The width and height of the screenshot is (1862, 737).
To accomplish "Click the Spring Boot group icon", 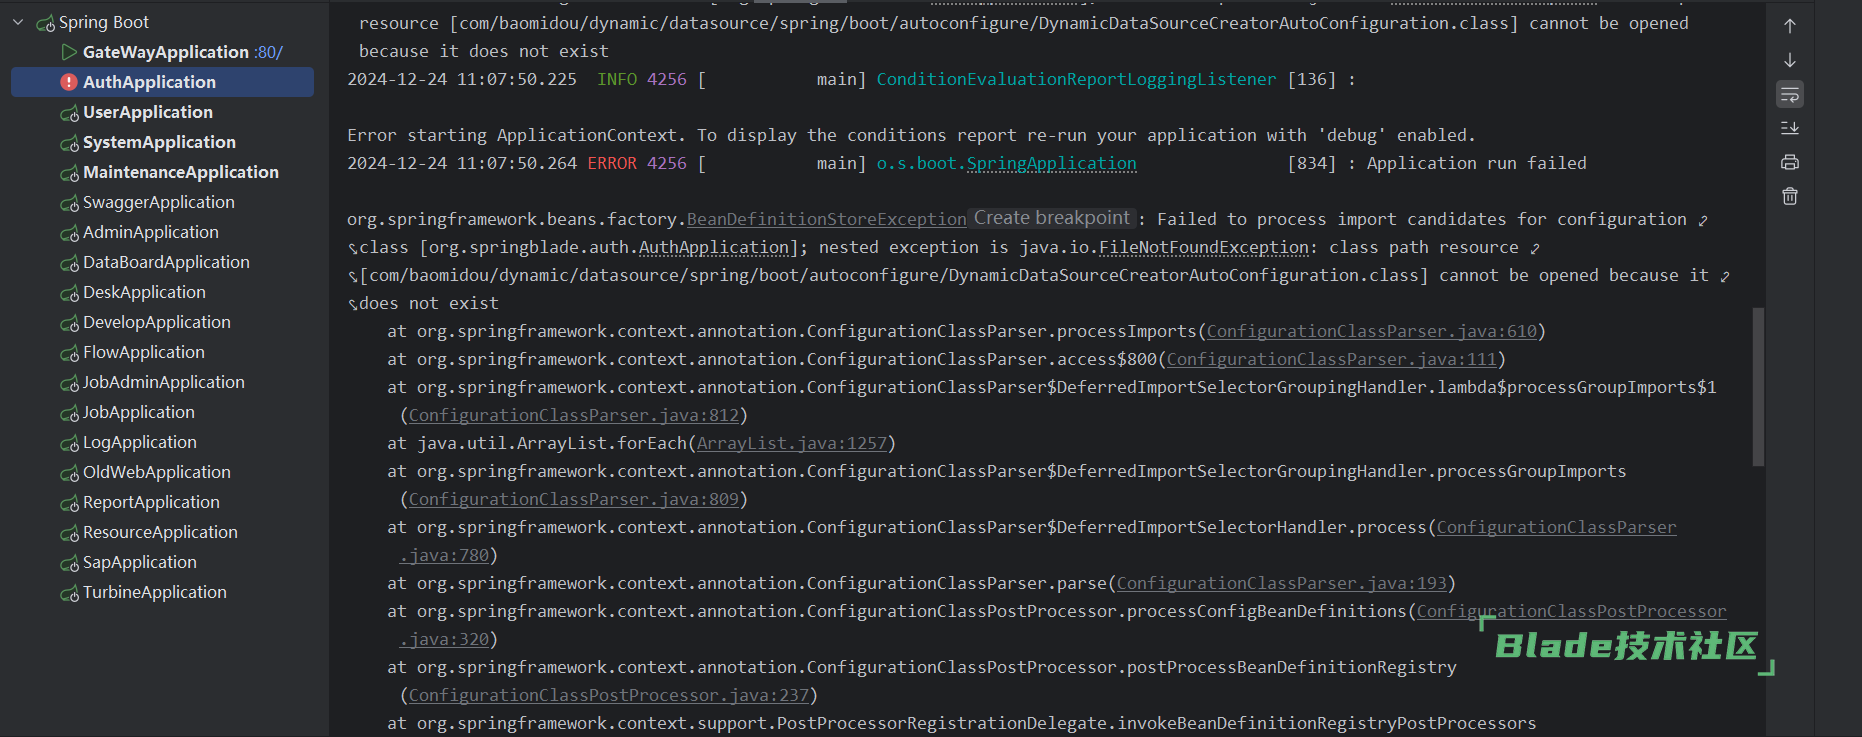I will pos(45,22).
